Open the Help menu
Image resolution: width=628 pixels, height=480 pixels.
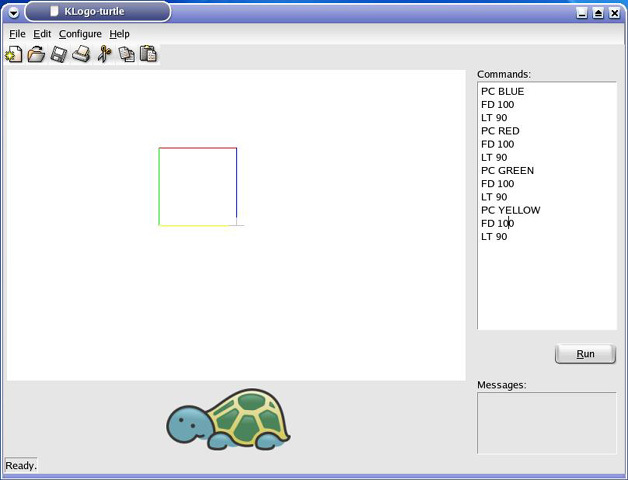click(x=120, y=34)
